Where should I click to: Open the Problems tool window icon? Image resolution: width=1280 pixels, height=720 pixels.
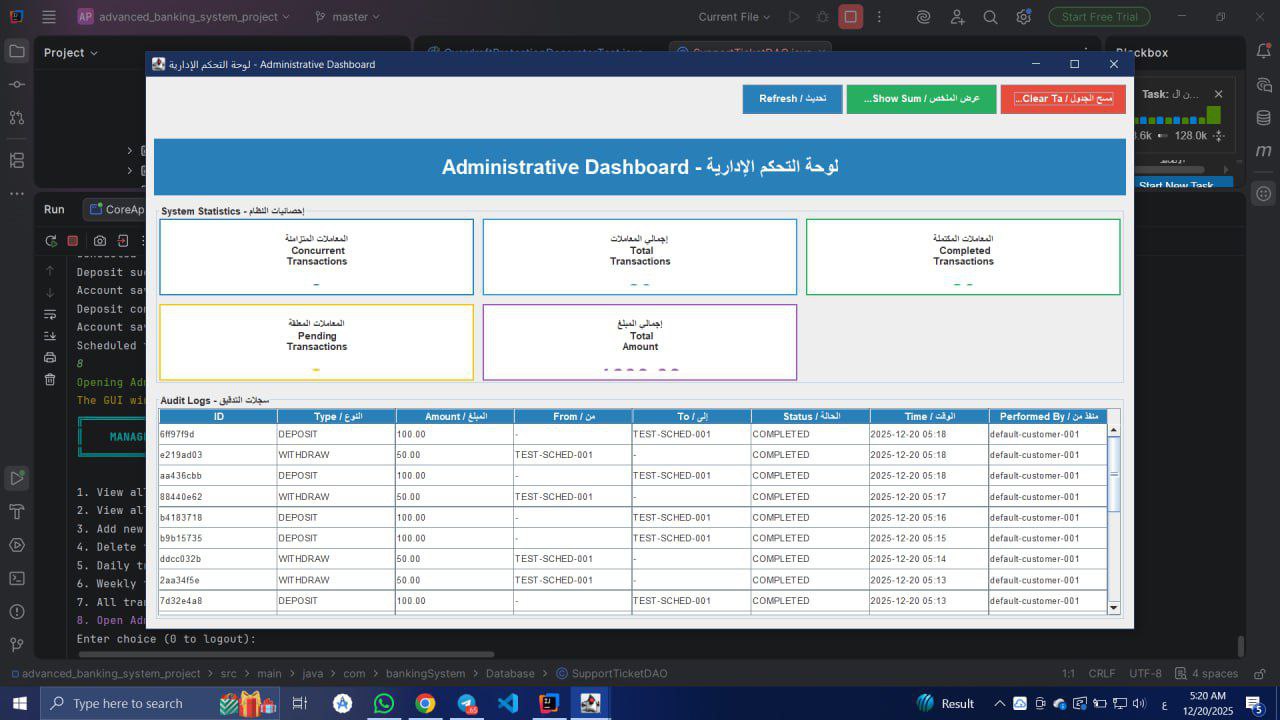[17, 612]
